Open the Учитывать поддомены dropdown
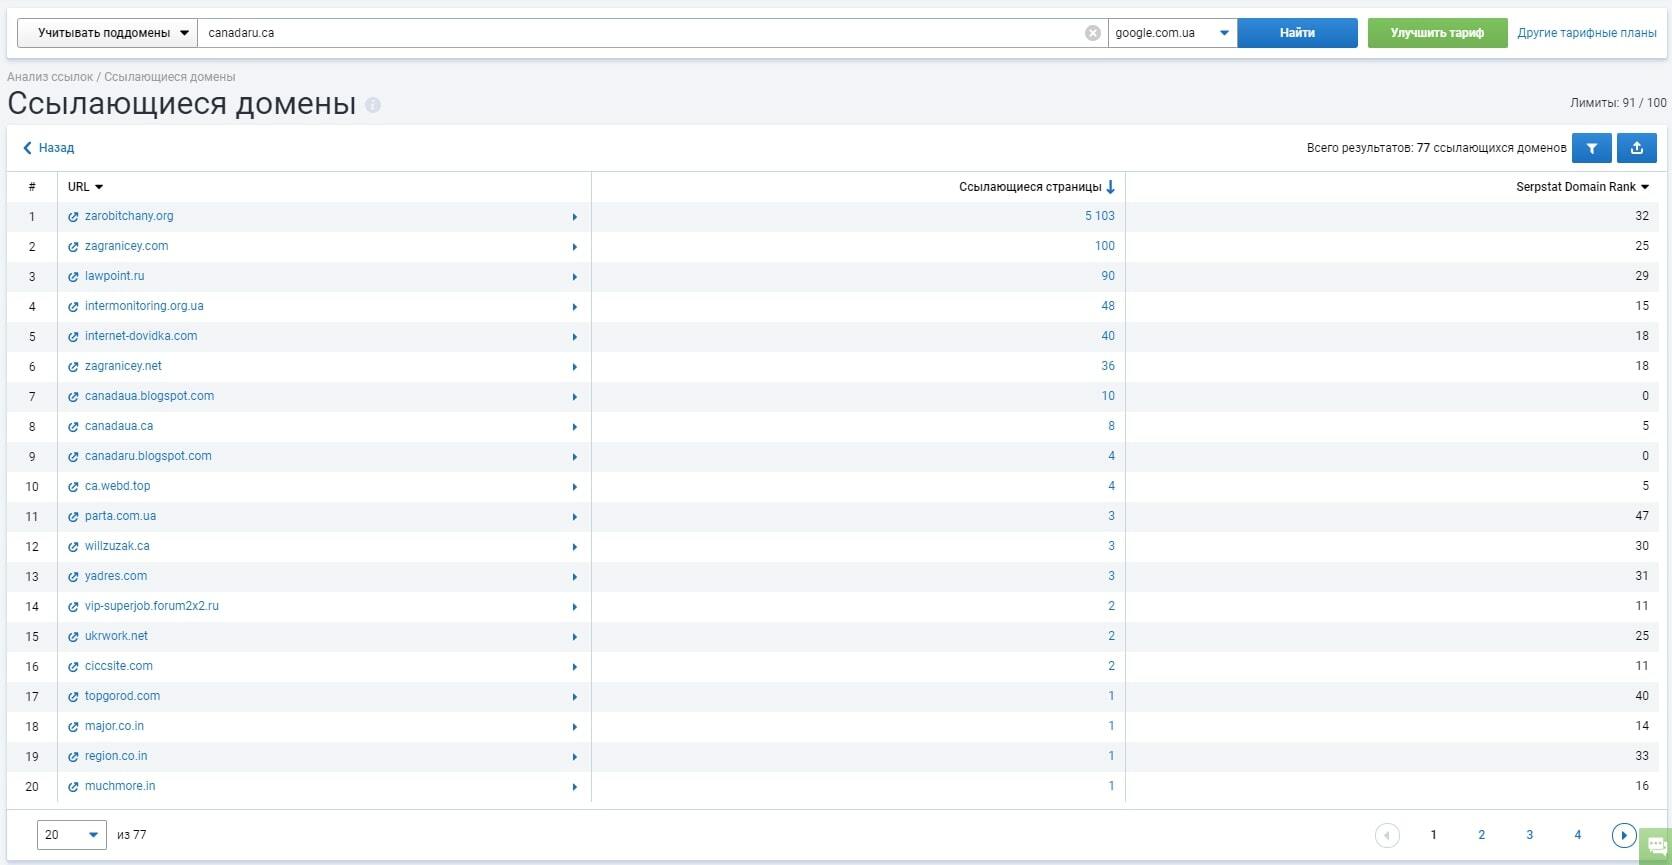1672x865 pixels. [x=107, y=33]
